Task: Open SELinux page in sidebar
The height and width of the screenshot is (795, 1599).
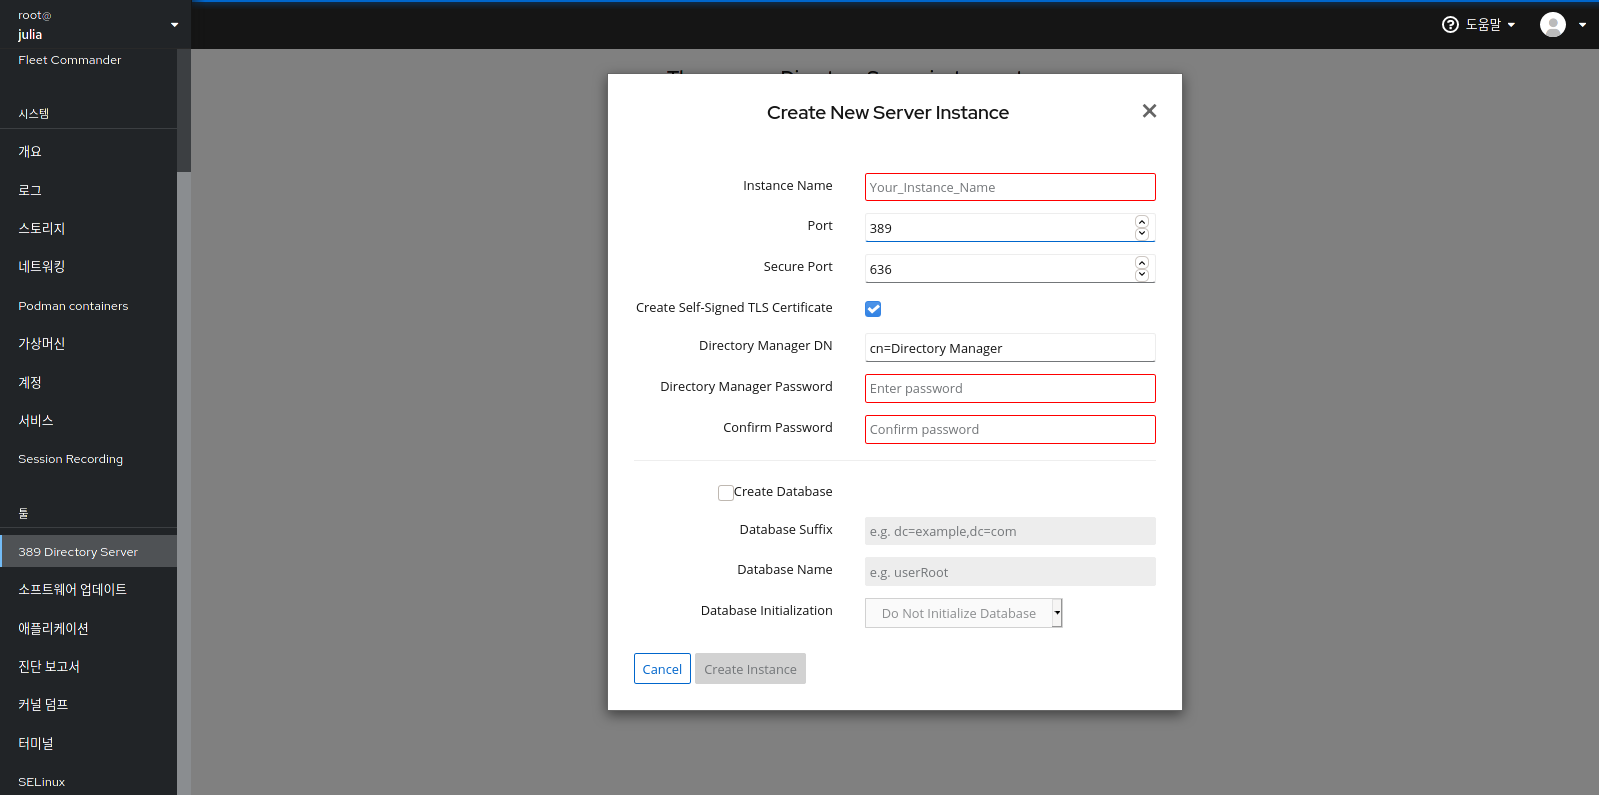Action: (88, 782)
